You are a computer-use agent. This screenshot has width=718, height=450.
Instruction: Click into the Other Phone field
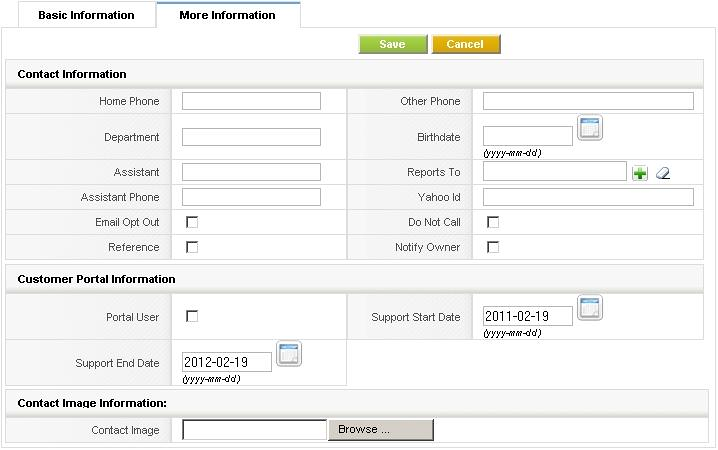click(x=588, y=101)
